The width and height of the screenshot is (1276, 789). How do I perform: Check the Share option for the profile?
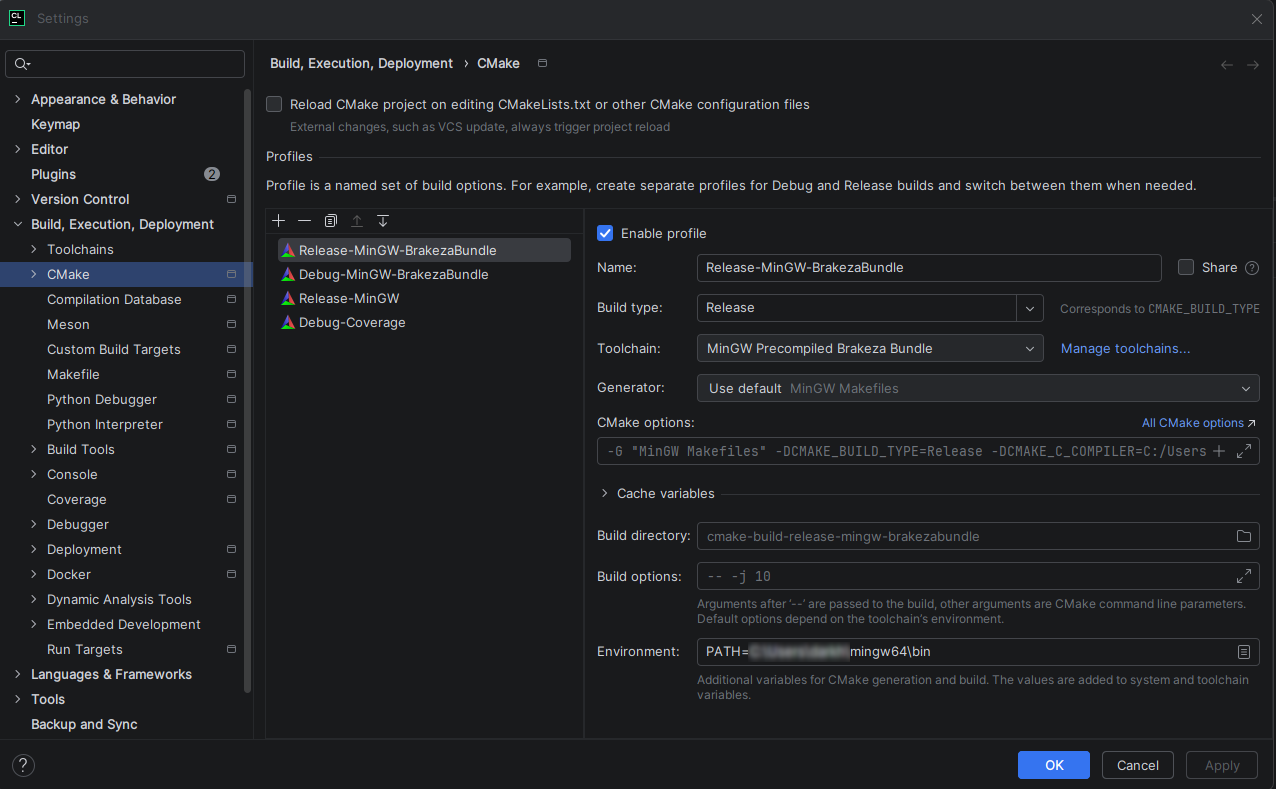[x=1185, y=267]
